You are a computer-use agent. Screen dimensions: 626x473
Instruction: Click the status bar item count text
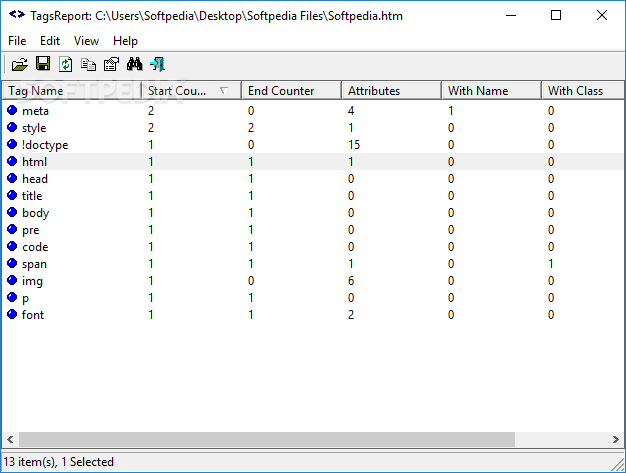click(x=59, y=462)
